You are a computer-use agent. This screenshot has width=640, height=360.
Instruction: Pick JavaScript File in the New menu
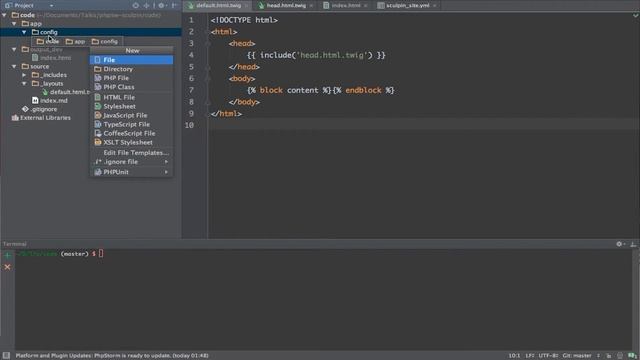[131, 115]
